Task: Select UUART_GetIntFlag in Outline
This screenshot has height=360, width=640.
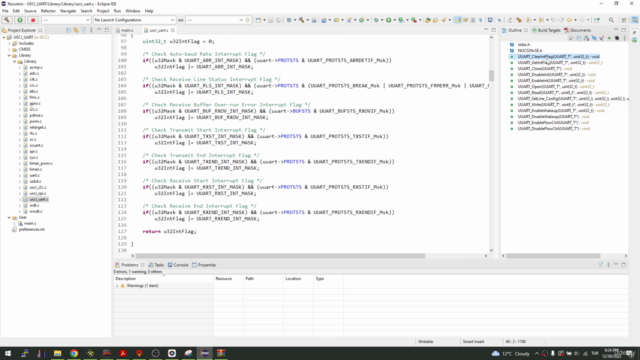Action: point(560,63)
